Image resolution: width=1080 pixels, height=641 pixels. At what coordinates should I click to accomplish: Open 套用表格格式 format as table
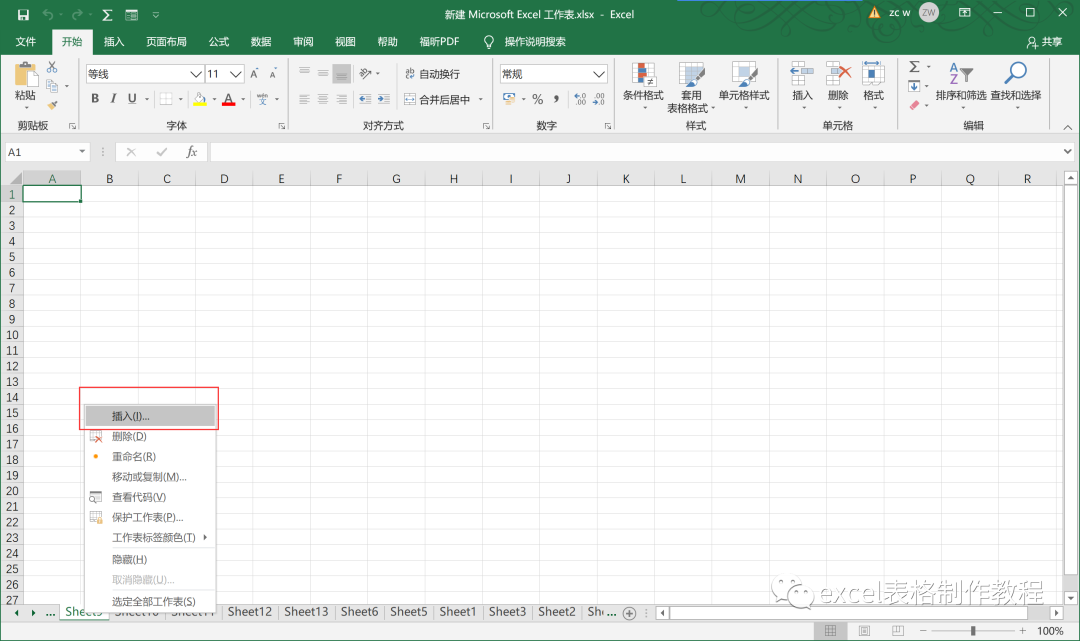coord(691,87)
